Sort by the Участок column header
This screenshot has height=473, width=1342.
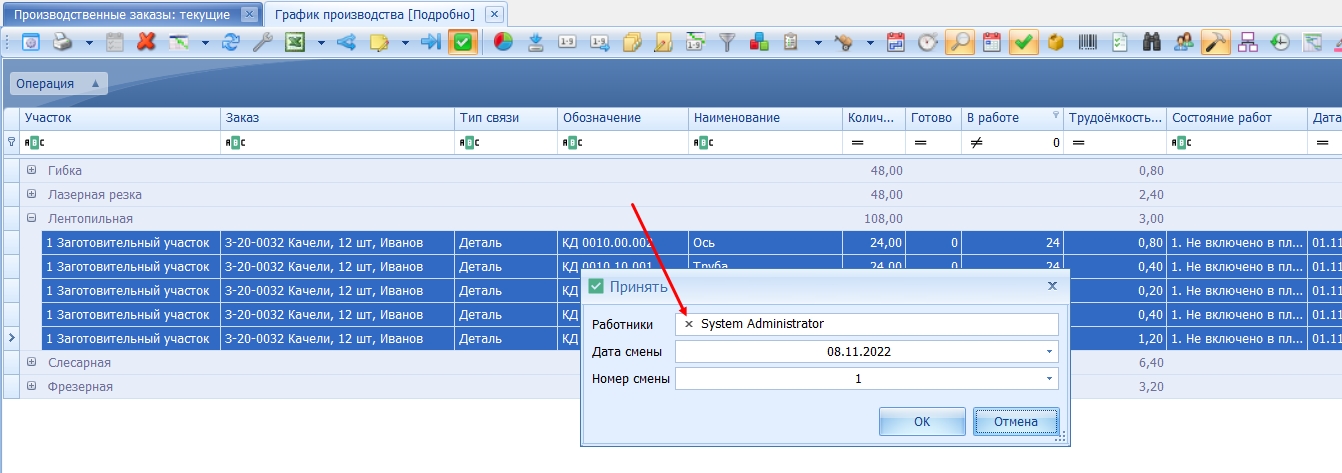point(120,118)
